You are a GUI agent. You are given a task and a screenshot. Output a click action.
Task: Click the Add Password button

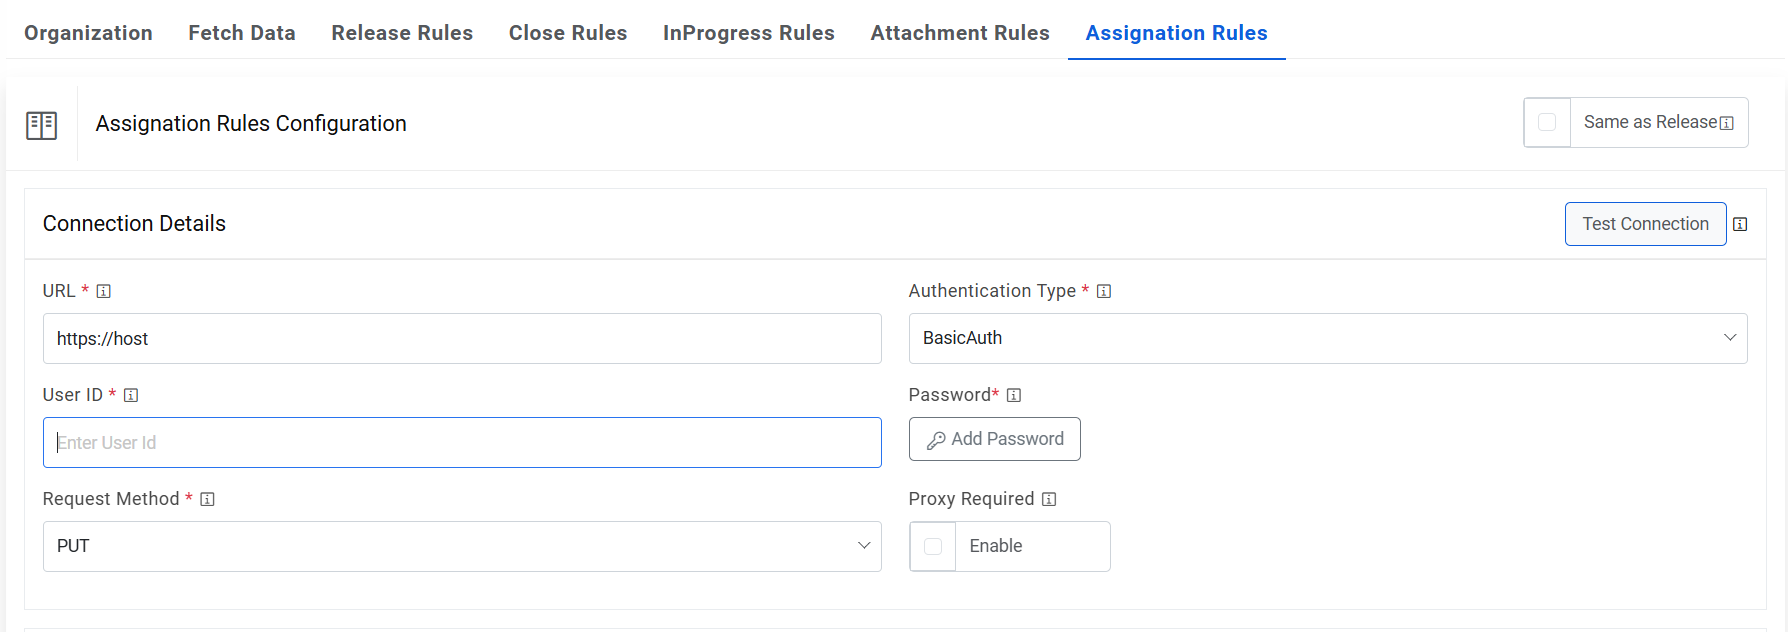click(995, 439)
